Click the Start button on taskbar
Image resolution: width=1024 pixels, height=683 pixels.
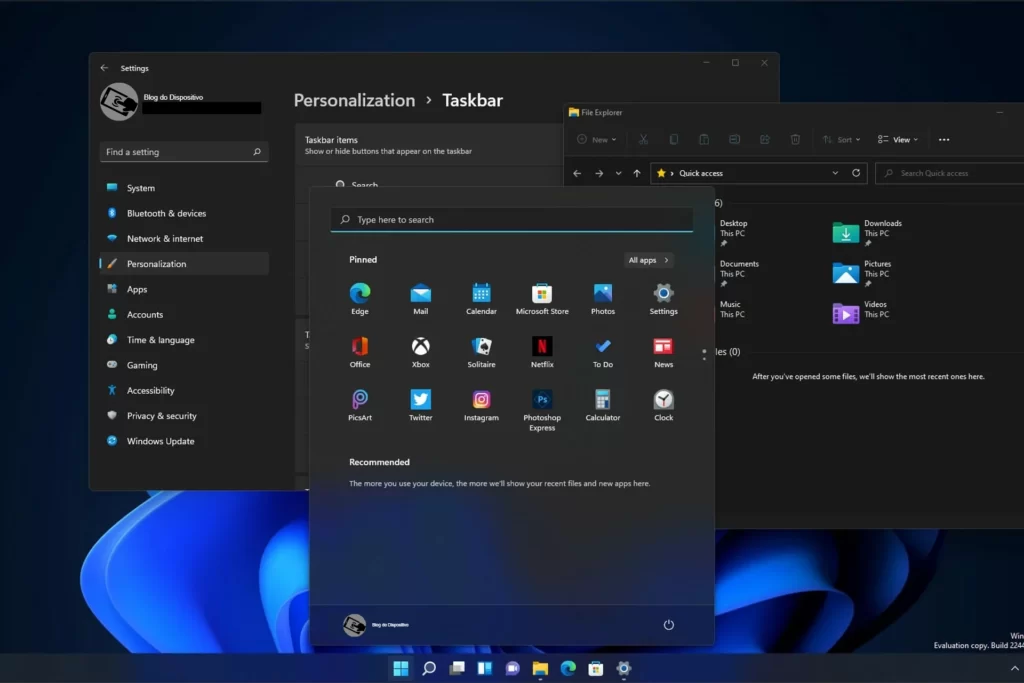(401, 668)
